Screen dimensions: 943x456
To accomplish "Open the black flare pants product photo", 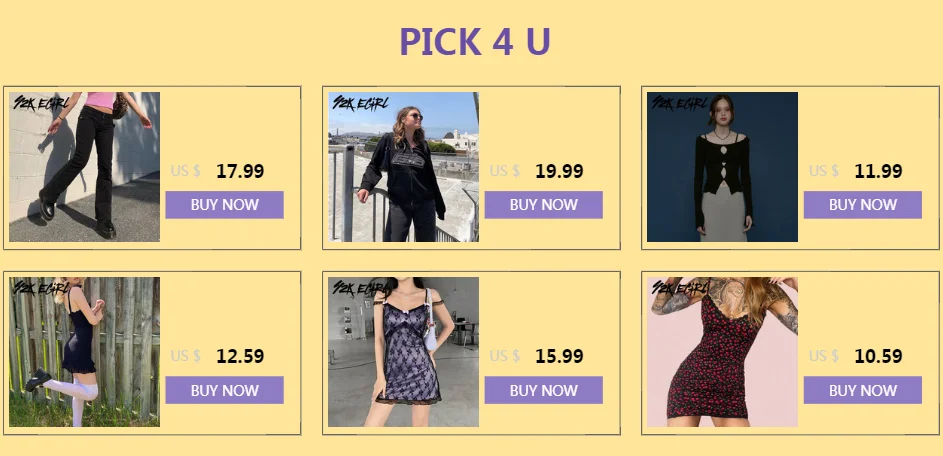I will 84,167.
